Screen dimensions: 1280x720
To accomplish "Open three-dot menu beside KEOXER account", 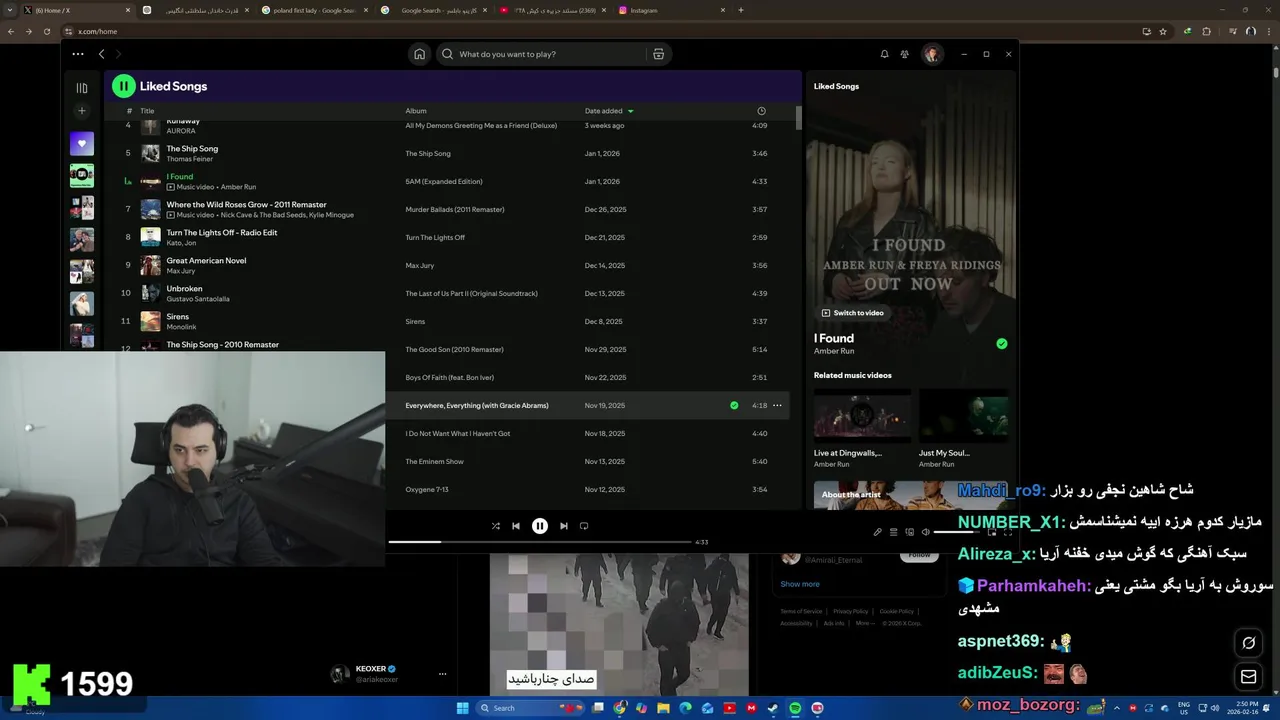I will (442, 674).
